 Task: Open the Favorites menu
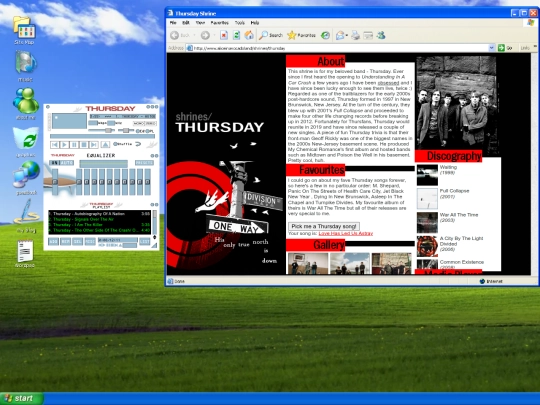click(x=220, y=23)
